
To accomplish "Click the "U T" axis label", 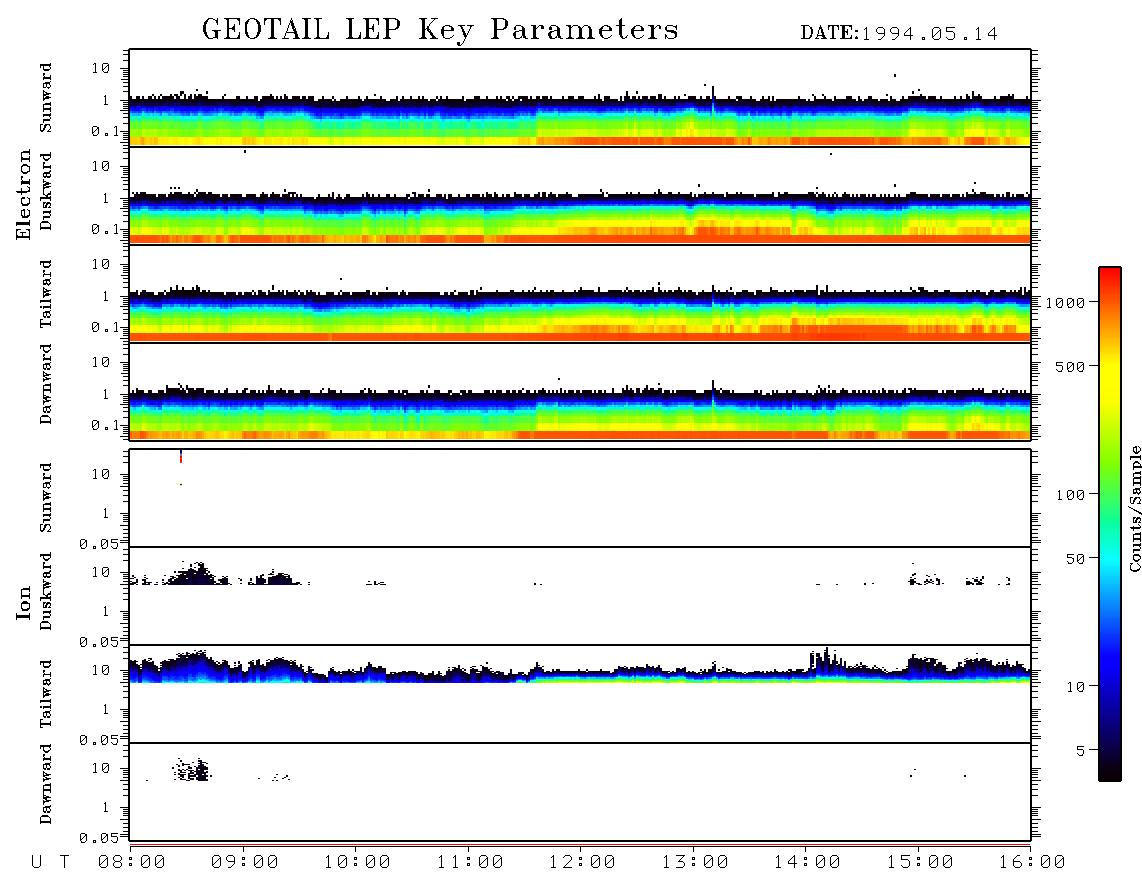I will (50, 863).
